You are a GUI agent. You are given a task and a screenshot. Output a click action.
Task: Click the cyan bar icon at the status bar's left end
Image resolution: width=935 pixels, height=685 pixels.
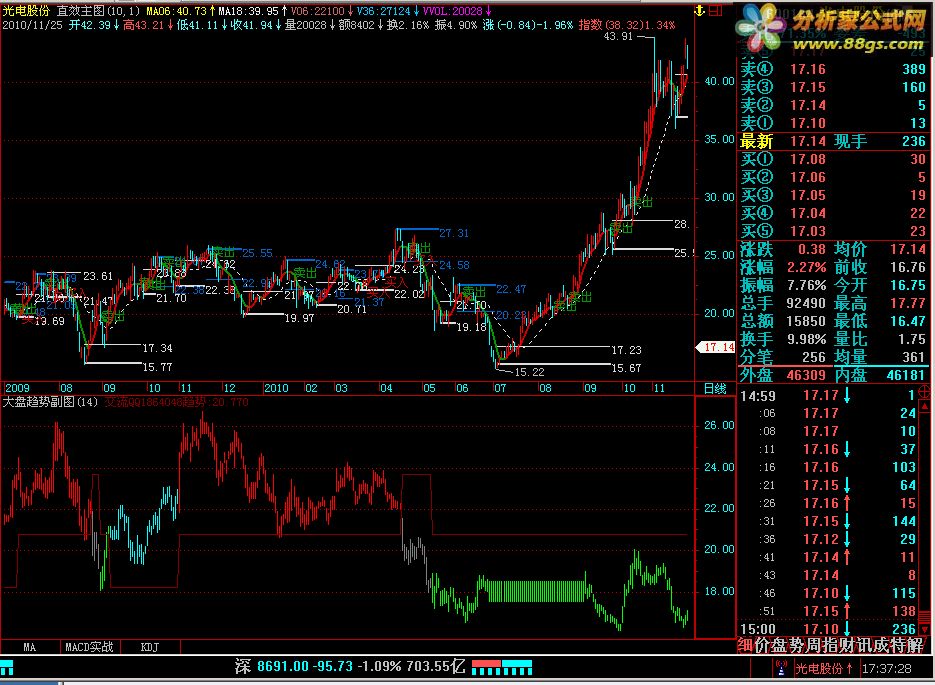coord(7,668)
